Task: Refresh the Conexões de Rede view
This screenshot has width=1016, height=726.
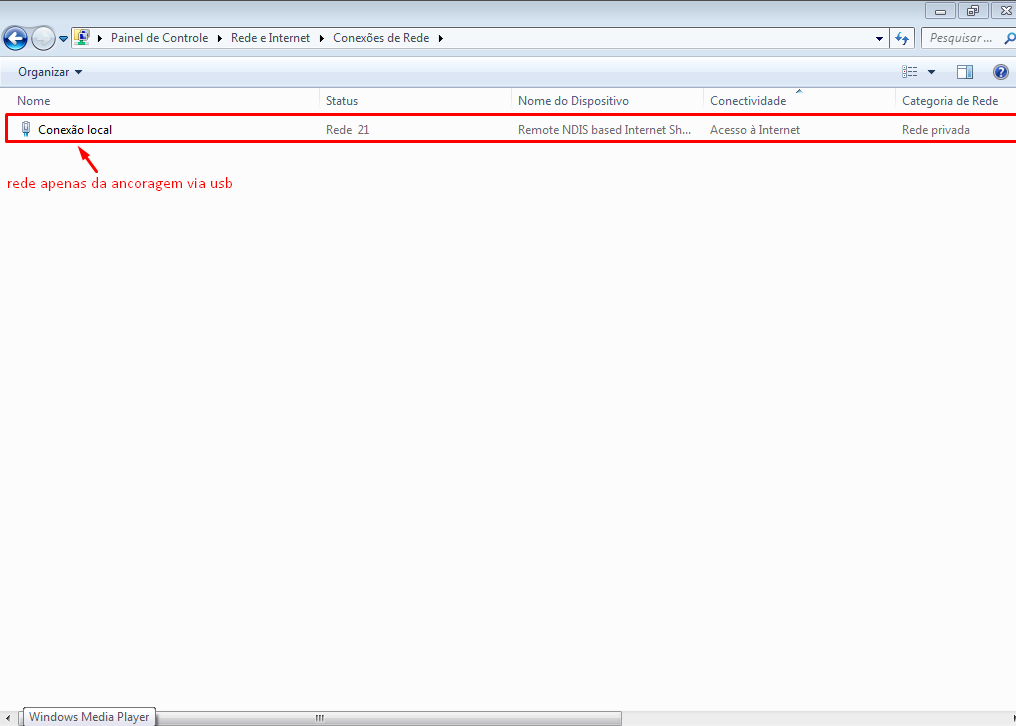Action: [902, 38]
